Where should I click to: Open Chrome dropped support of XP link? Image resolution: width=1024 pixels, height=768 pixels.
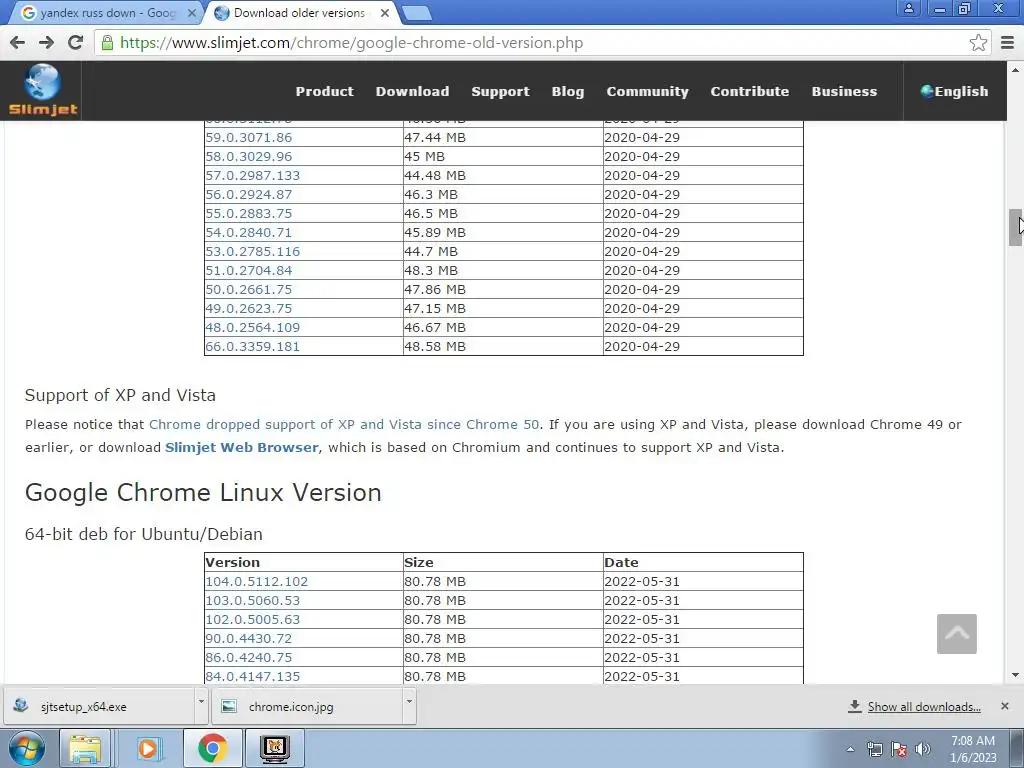[x=344, y=424]
